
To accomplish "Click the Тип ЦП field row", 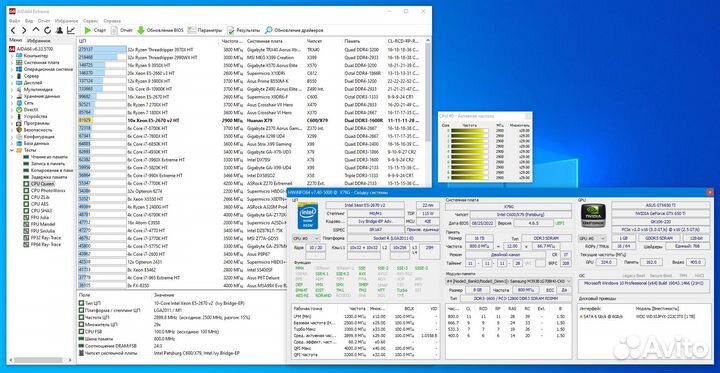I will 181,304.
